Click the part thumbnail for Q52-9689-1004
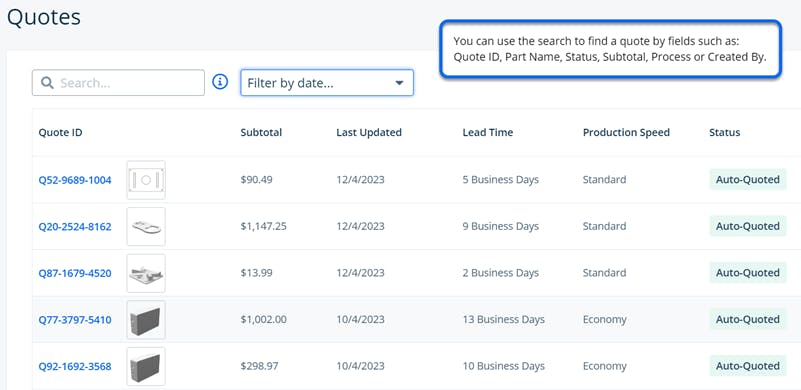This screenshot has width=801, height=390. 146,180
